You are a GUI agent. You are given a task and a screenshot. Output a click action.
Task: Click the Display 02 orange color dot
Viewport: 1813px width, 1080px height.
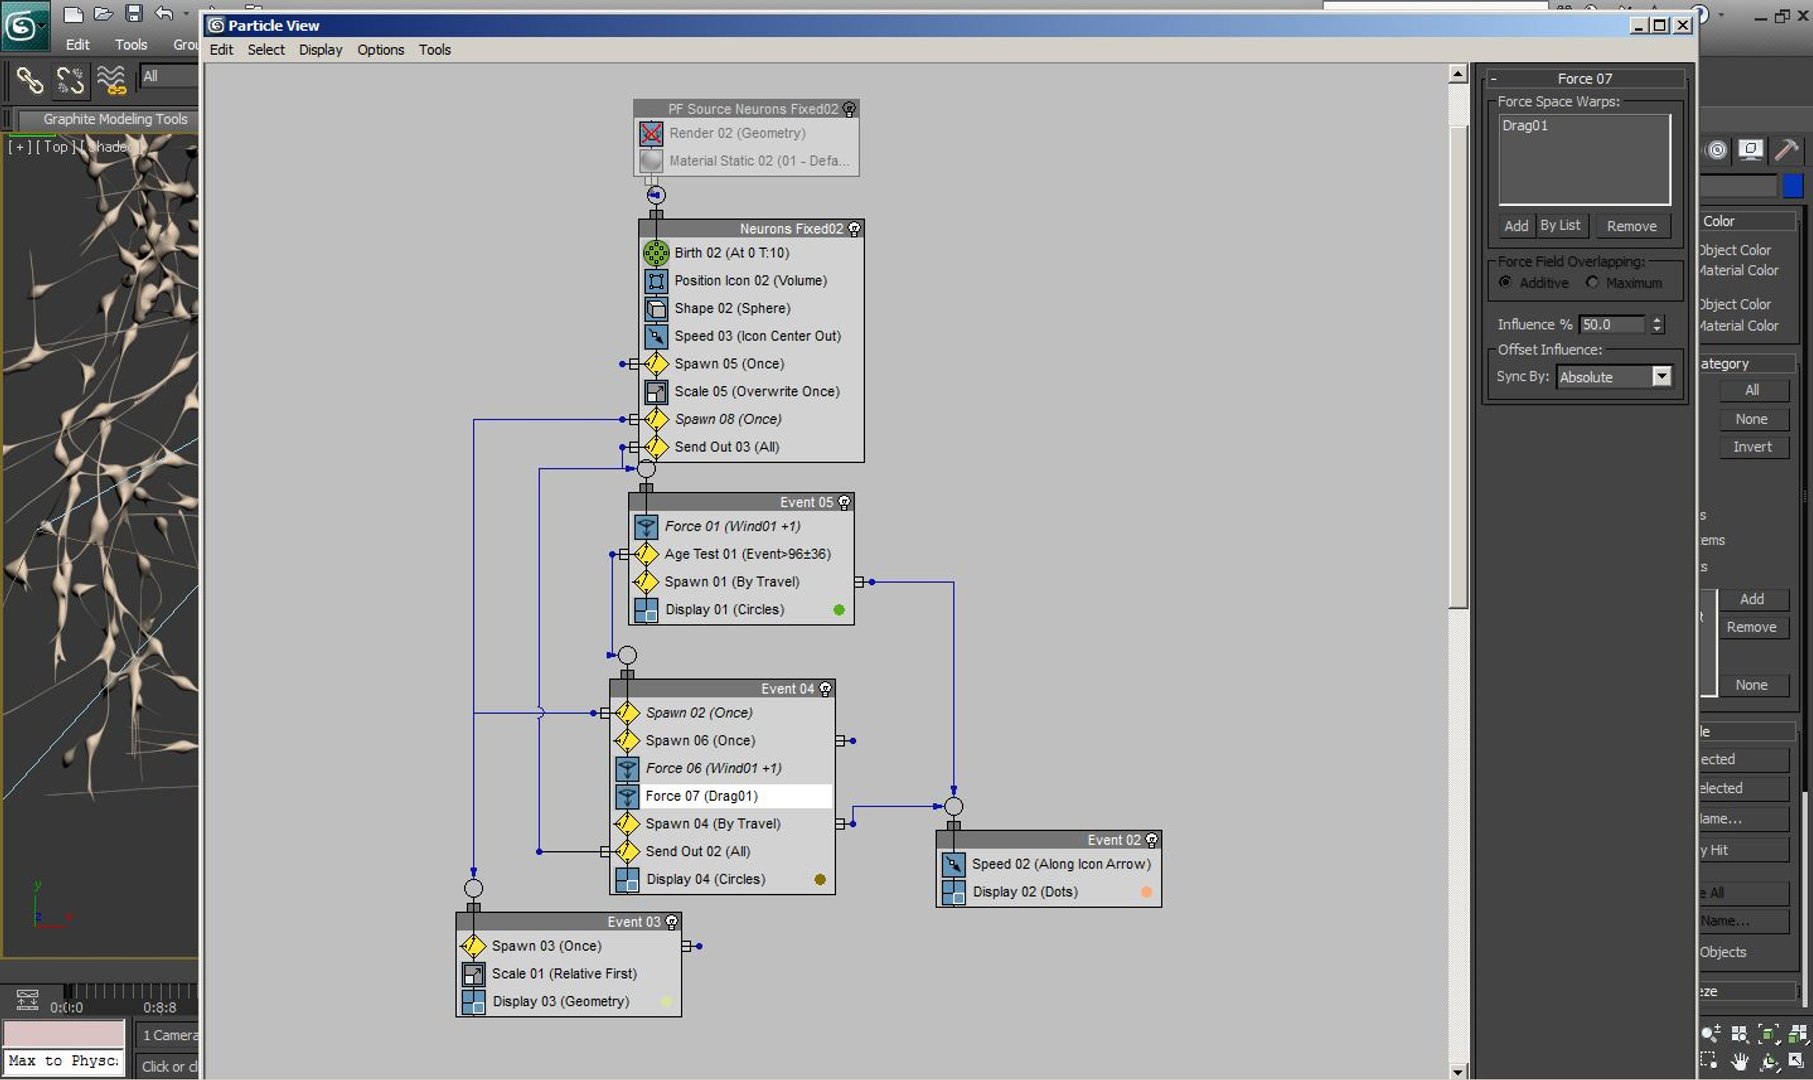point(1147,892)
